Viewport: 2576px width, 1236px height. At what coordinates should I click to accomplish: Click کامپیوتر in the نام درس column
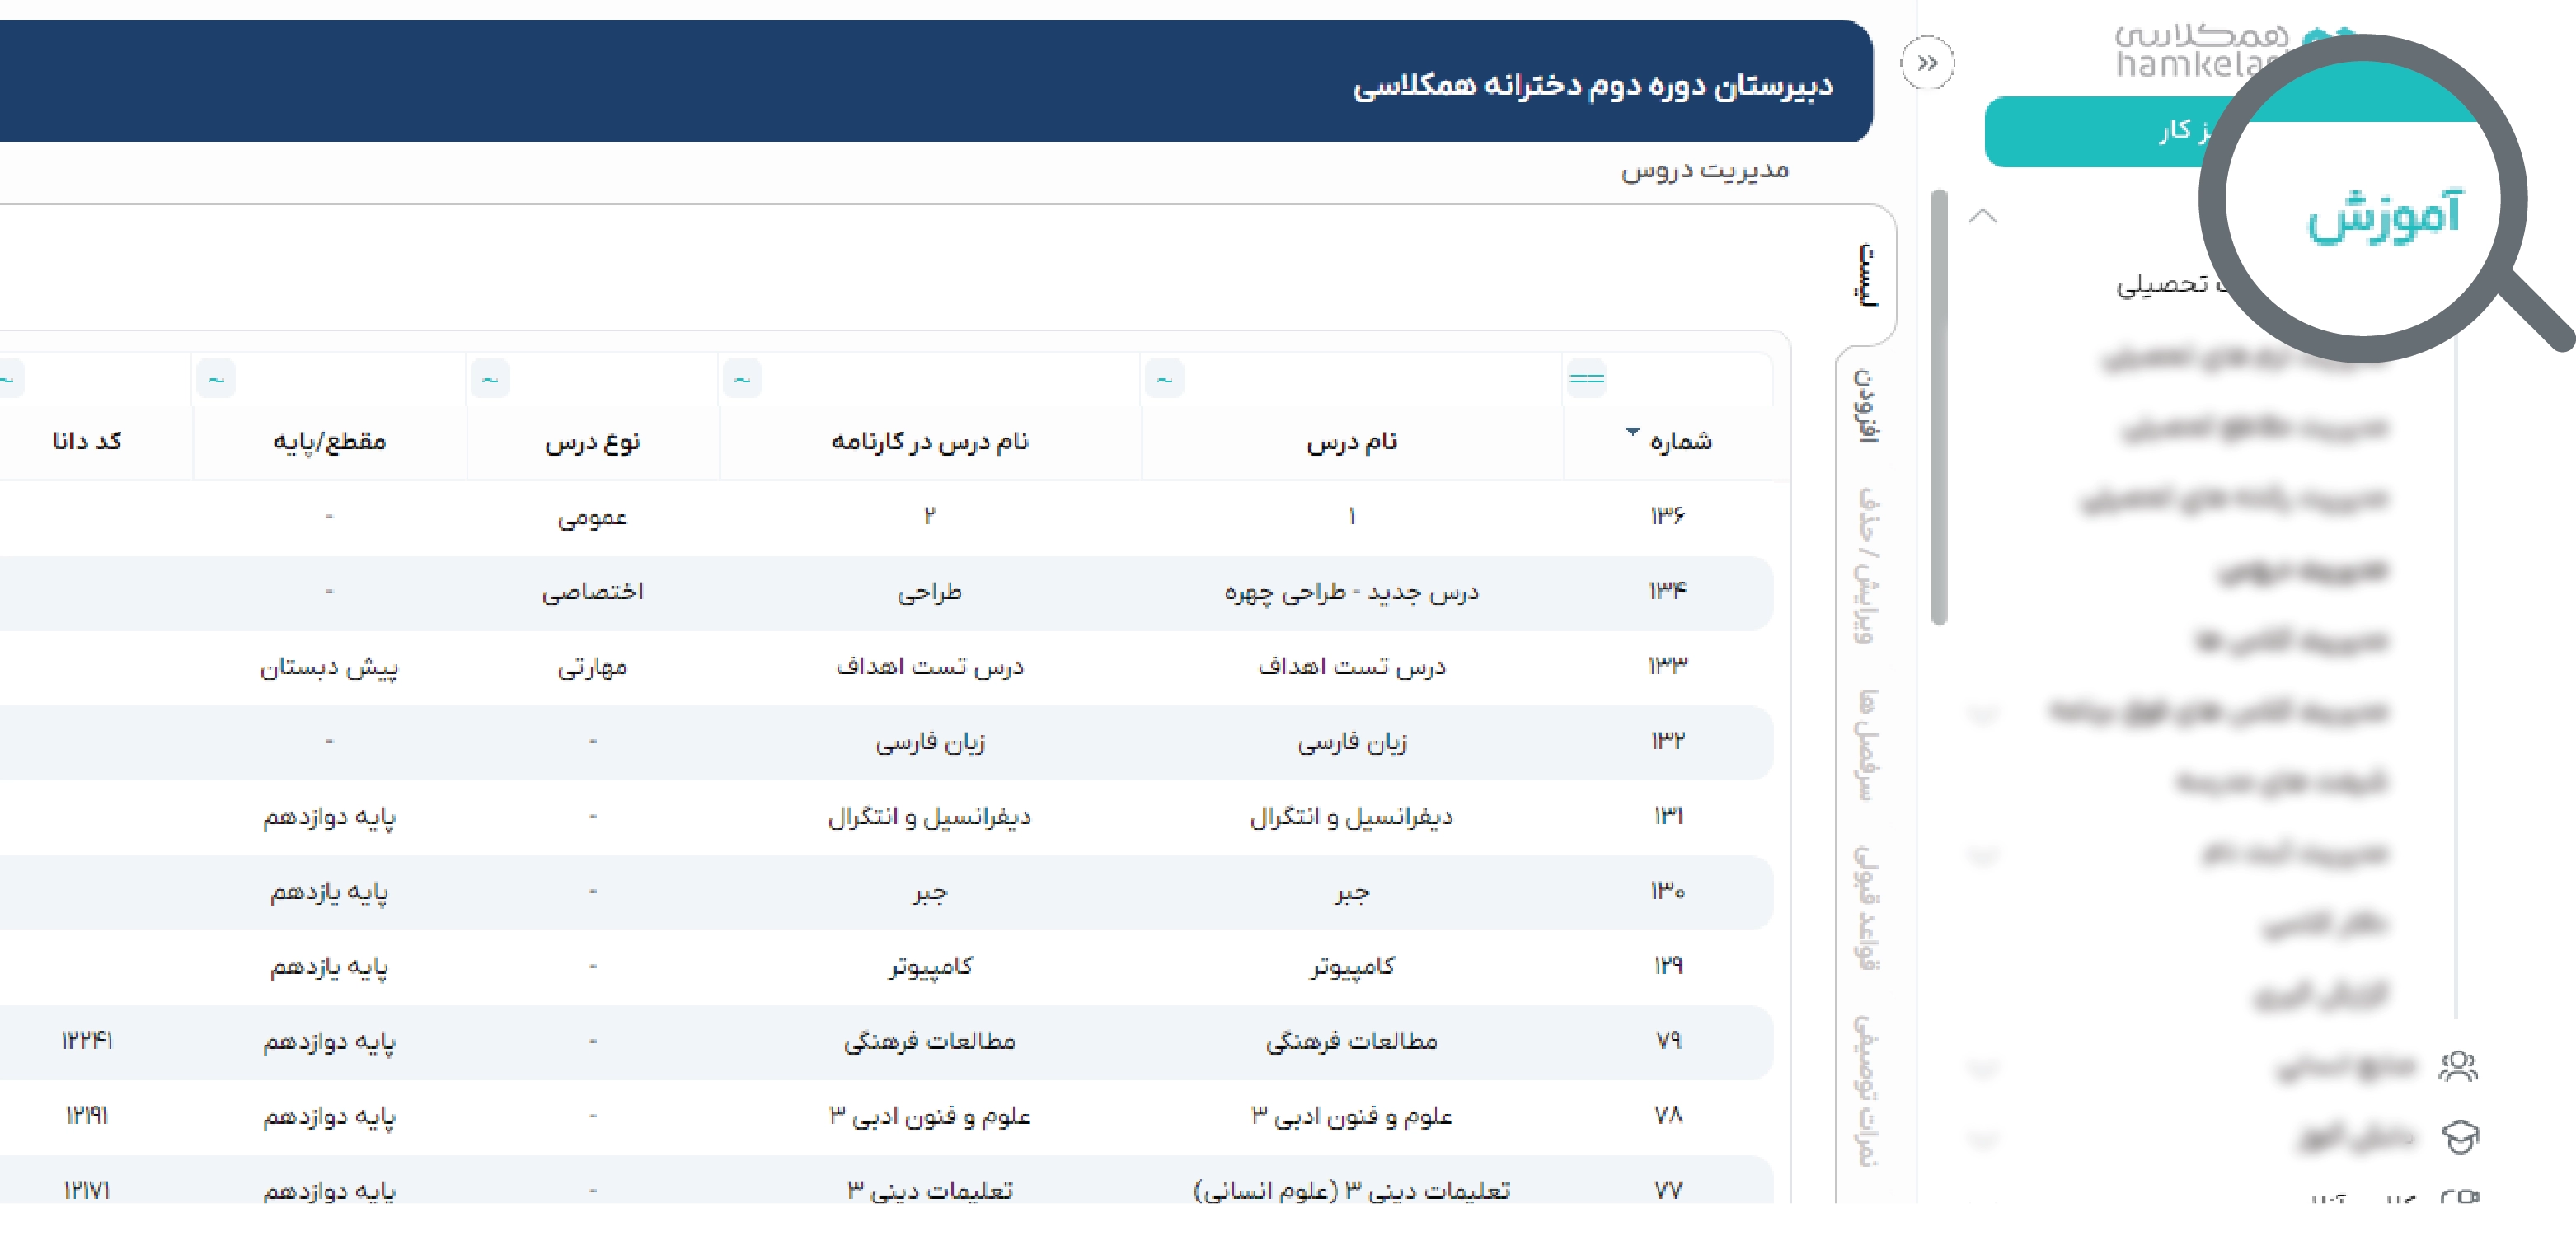[x=1351, y=967]
